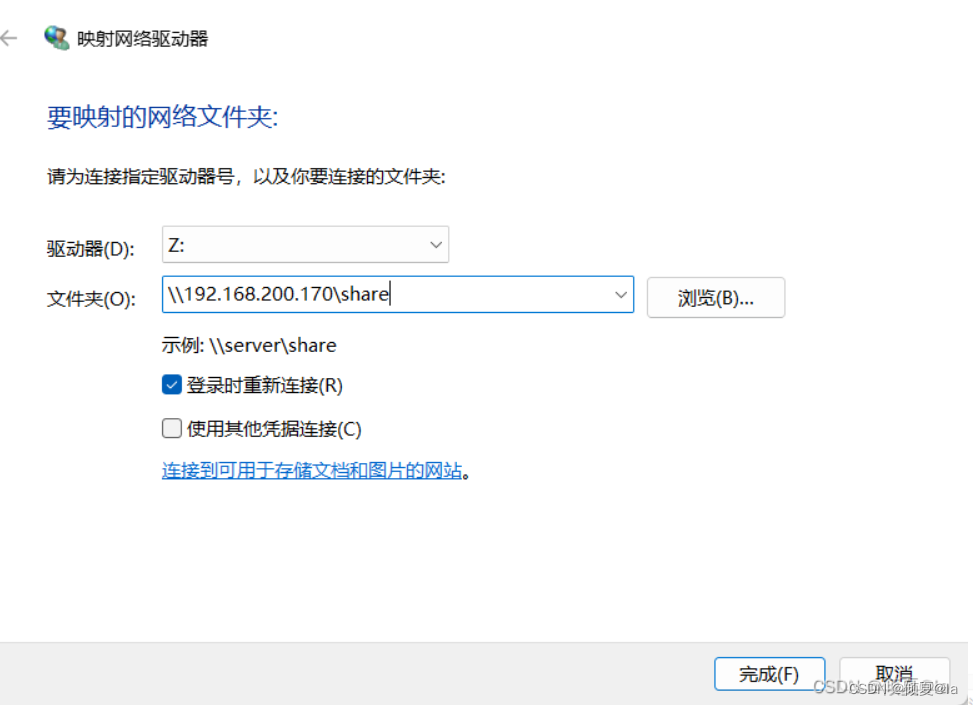Enable 使用其他凭据连接 checkbox

pyautogui.click(x=172, y=428)
